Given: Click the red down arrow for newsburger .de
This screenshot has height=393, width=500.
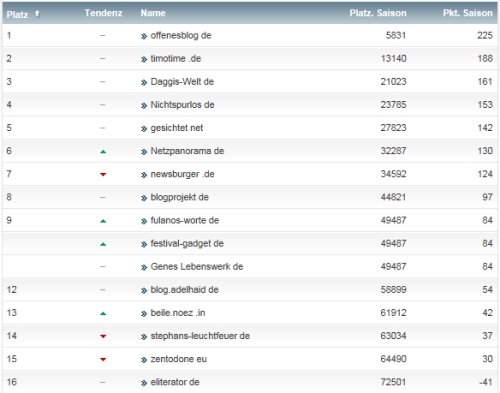Looking at the screenshot, I should [x=103, y=175].
